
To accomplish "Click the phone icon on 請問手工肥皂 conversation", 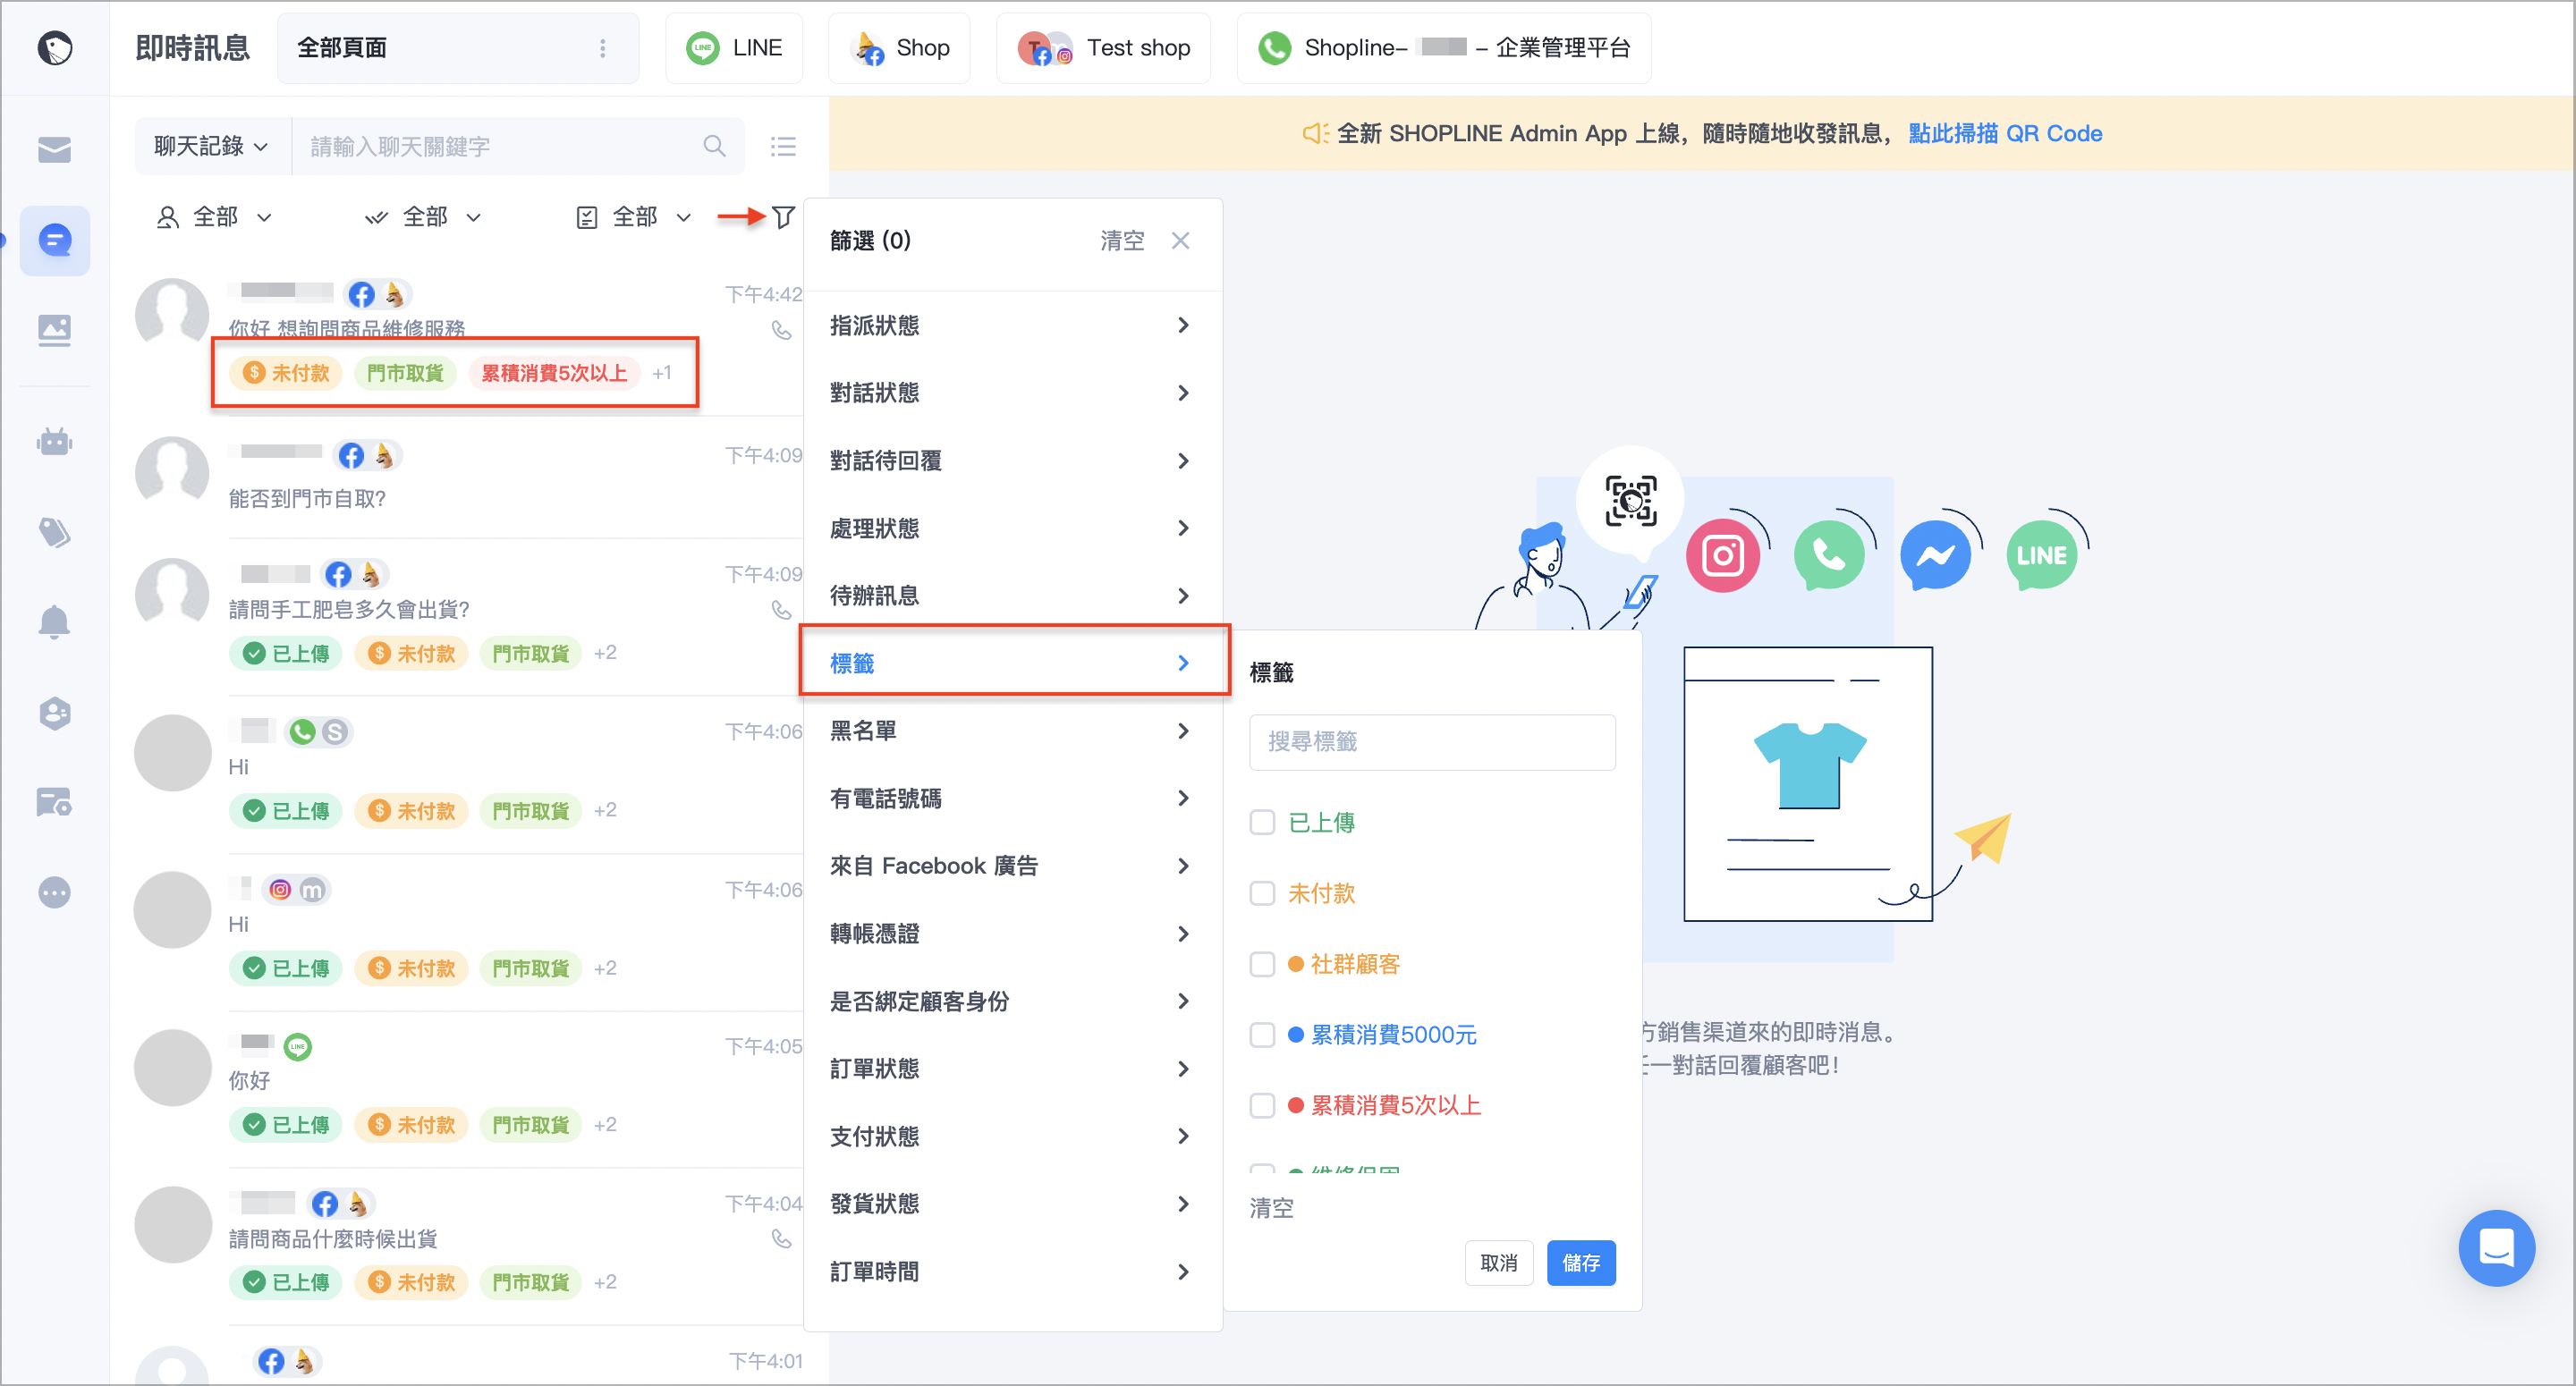I will (x=781, y=610).
